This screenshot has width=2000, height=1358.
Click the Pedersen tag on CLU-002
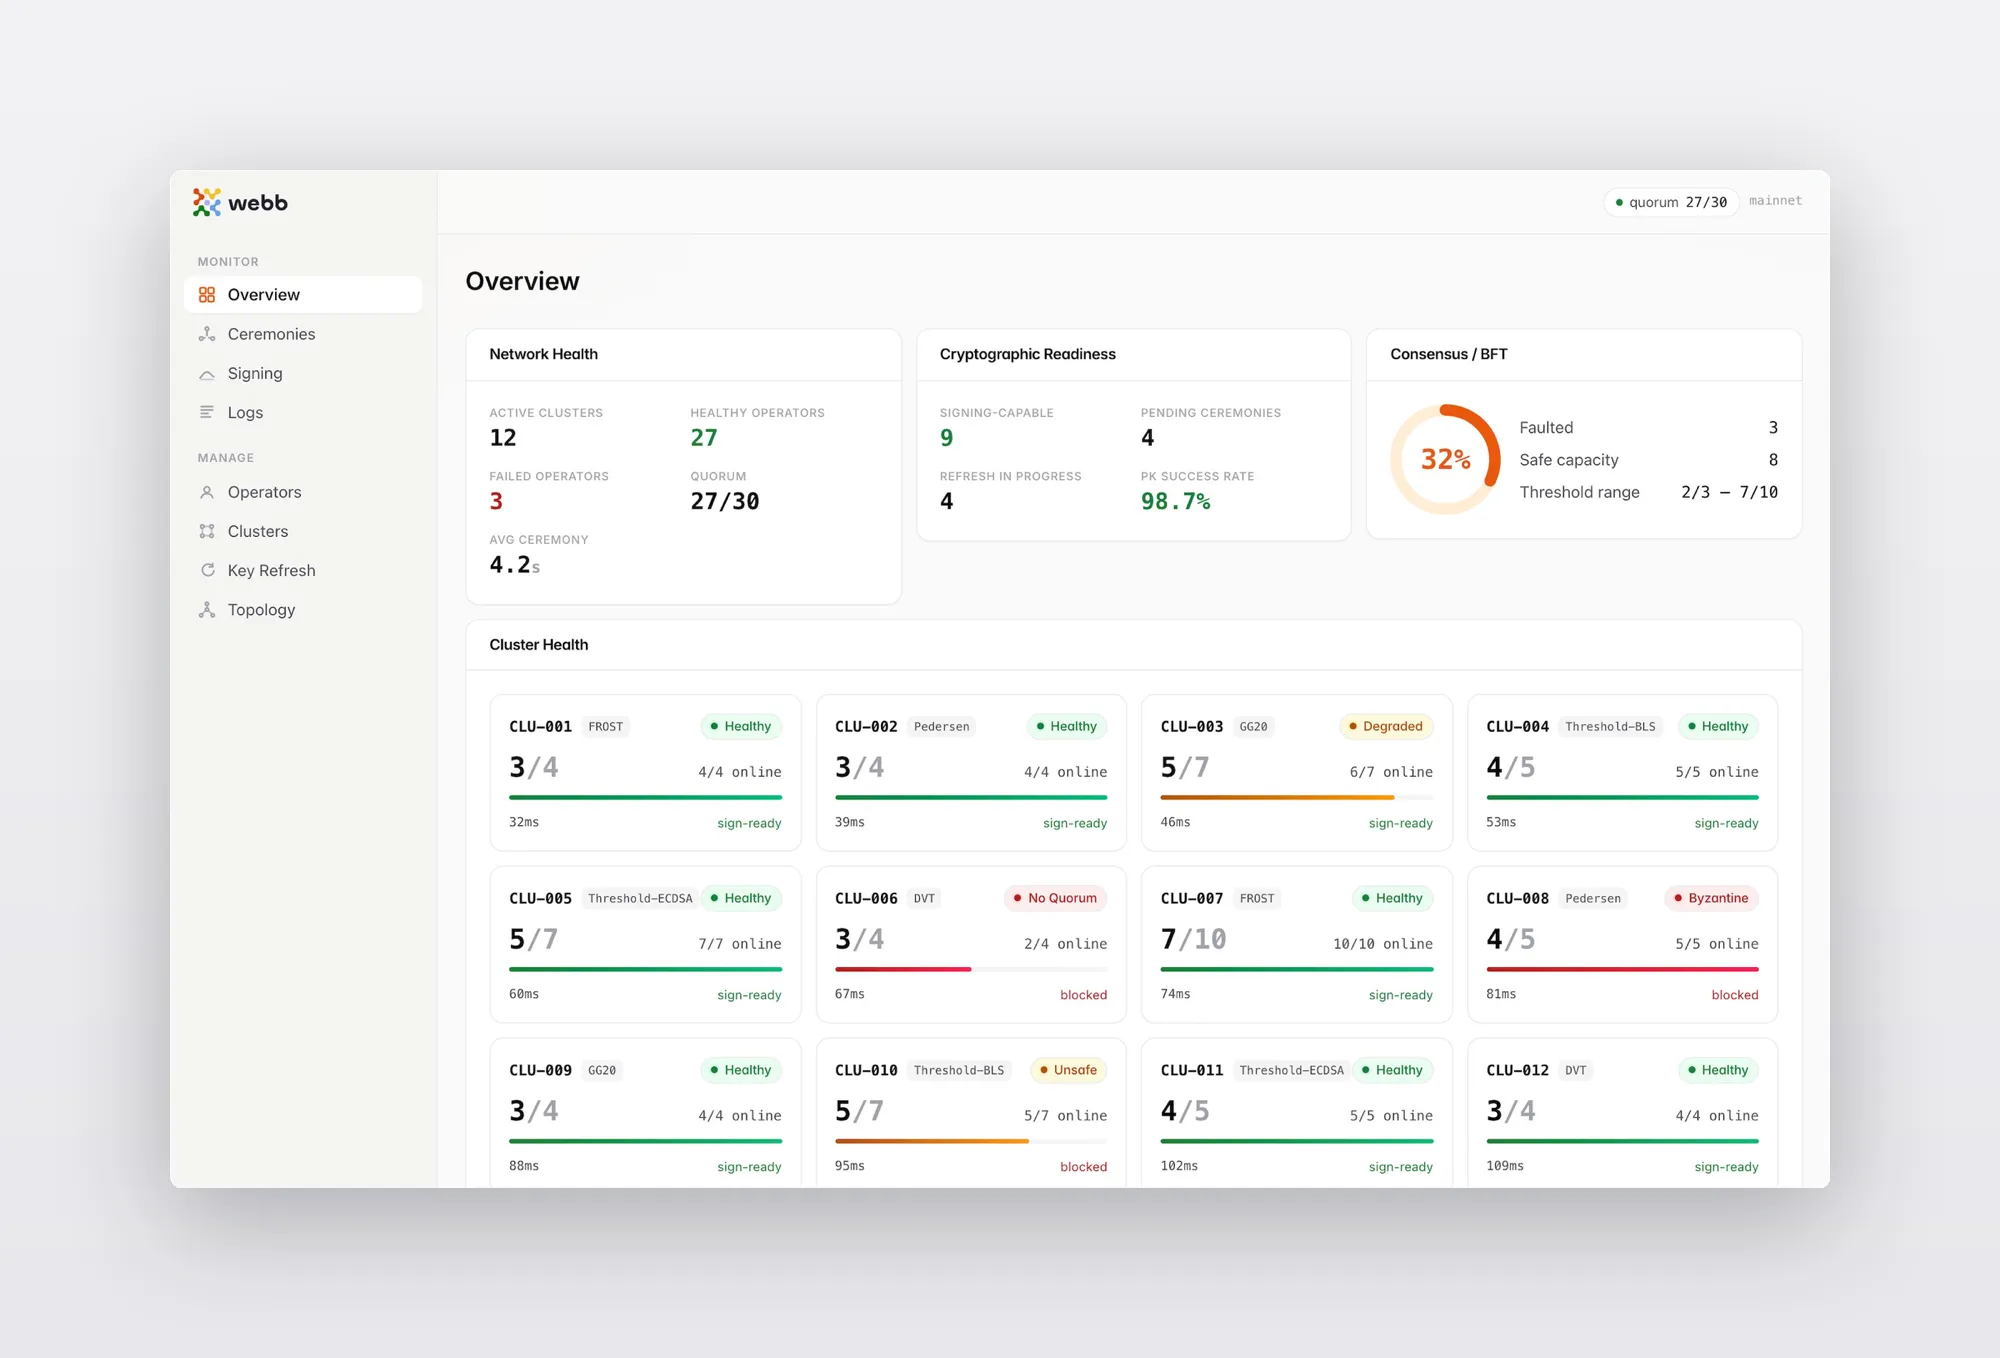coord(942,727)
